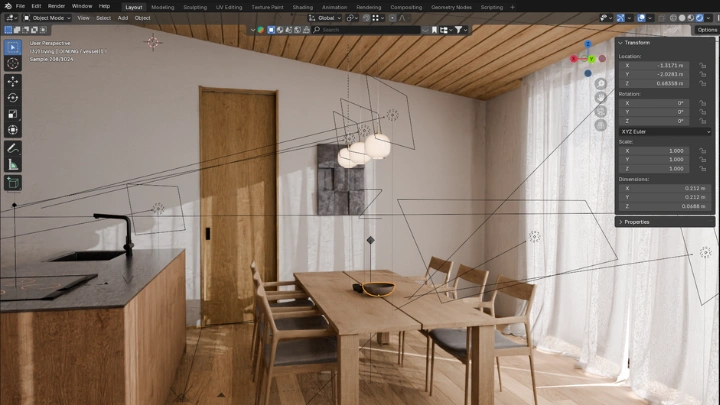Select the Annotate tool
Image resolution: width=720 pixels, height=405 pixels.
pyautogui.click(x=13, y=148)
